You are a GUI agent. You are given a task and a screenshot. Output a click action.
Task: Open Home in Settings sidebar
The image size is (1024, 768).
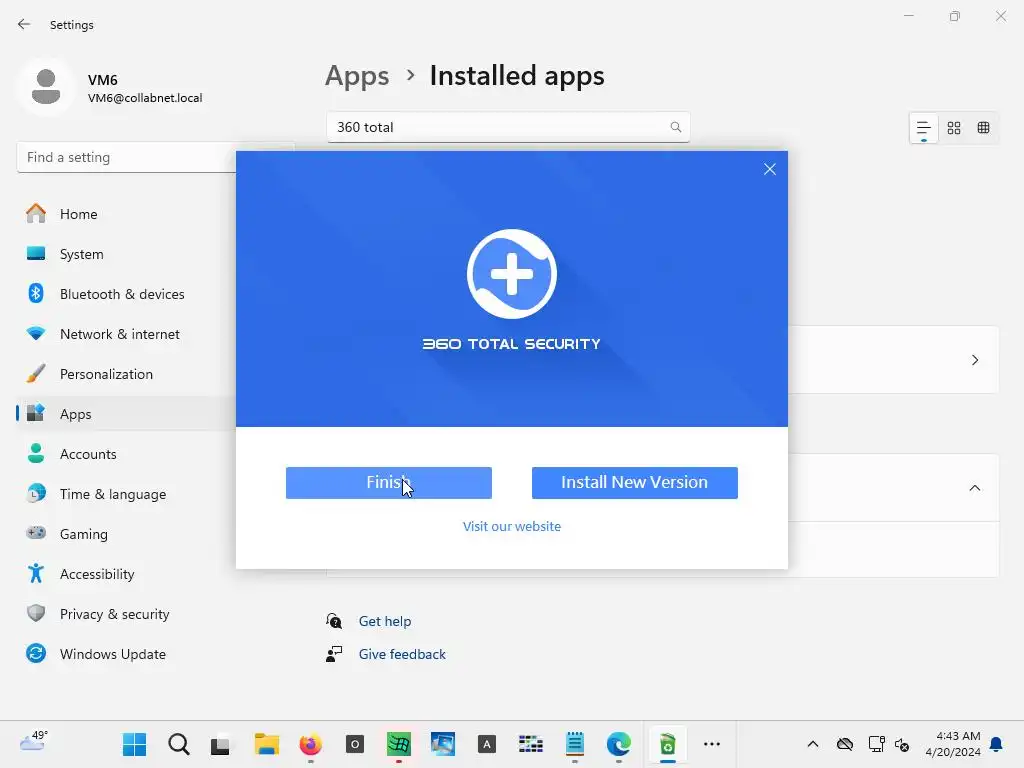(x=126, y=214)
